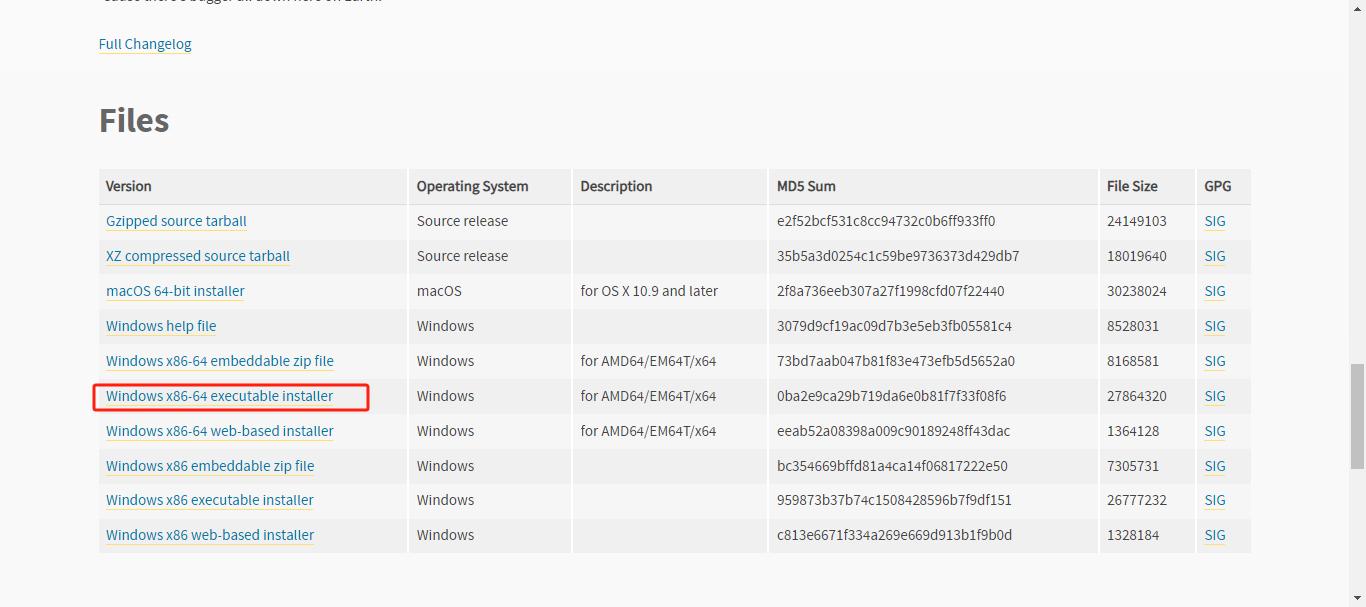The width and height of the screenshot is (1366, 607).
Task: Click Windows x86 web-based installer link
Action: (210, 535)
